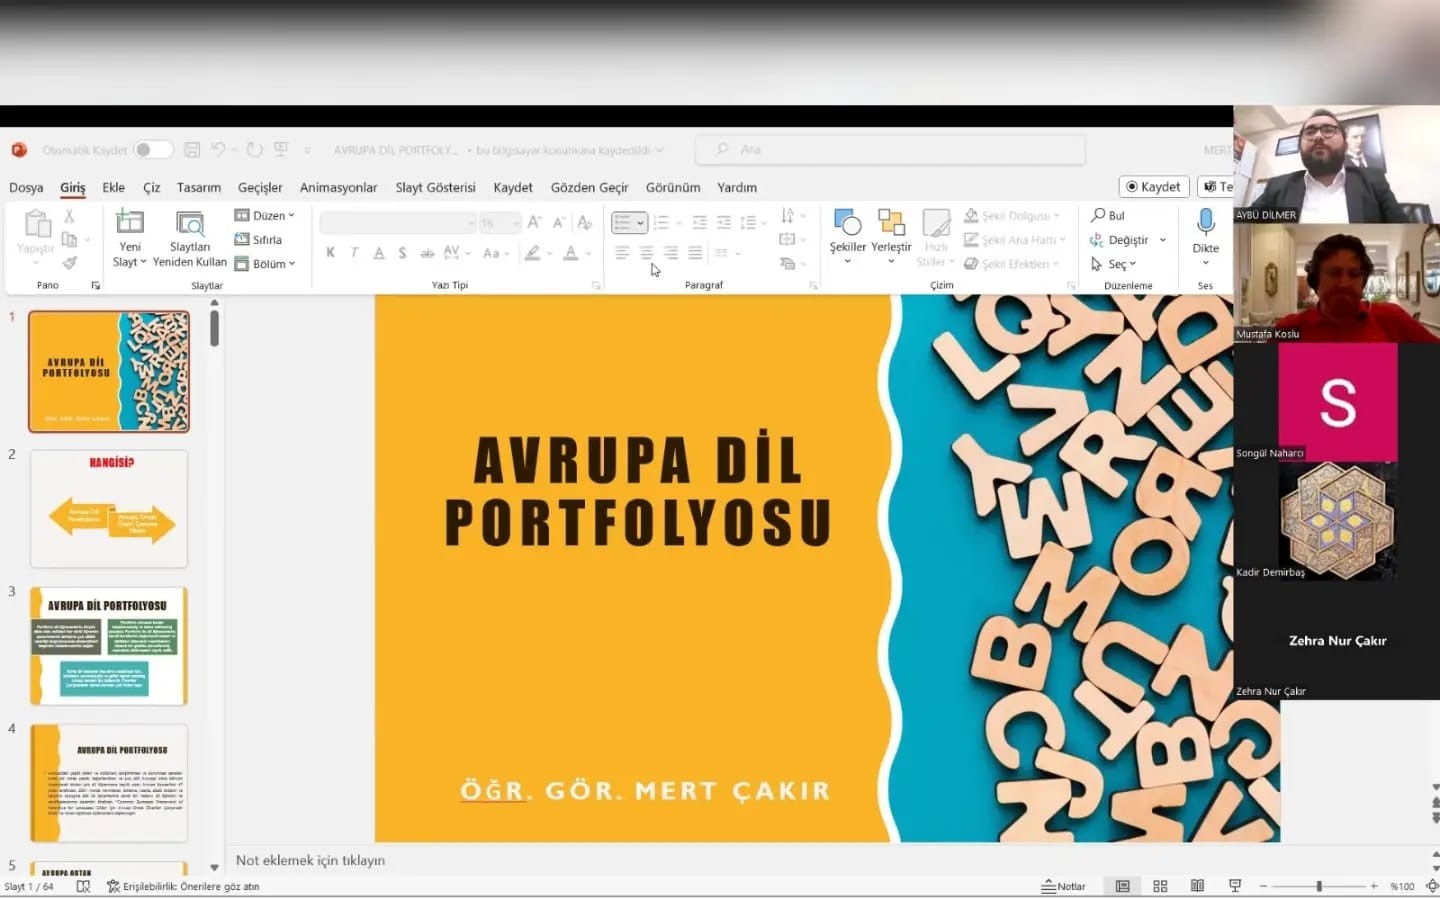This screenshot has width=1440, height=899.
Task: Toggle the Otomatik Kaydet switch
Action: pos(153,150)
